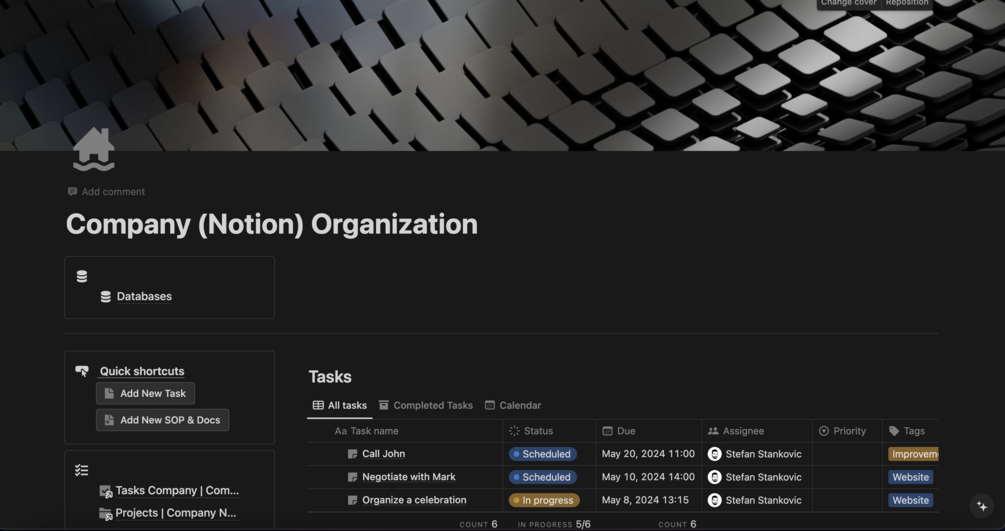Screen dimensions: 1005x531
Task: Click the Priority column header
Action: pyautogui.click(x=847, y=431)
